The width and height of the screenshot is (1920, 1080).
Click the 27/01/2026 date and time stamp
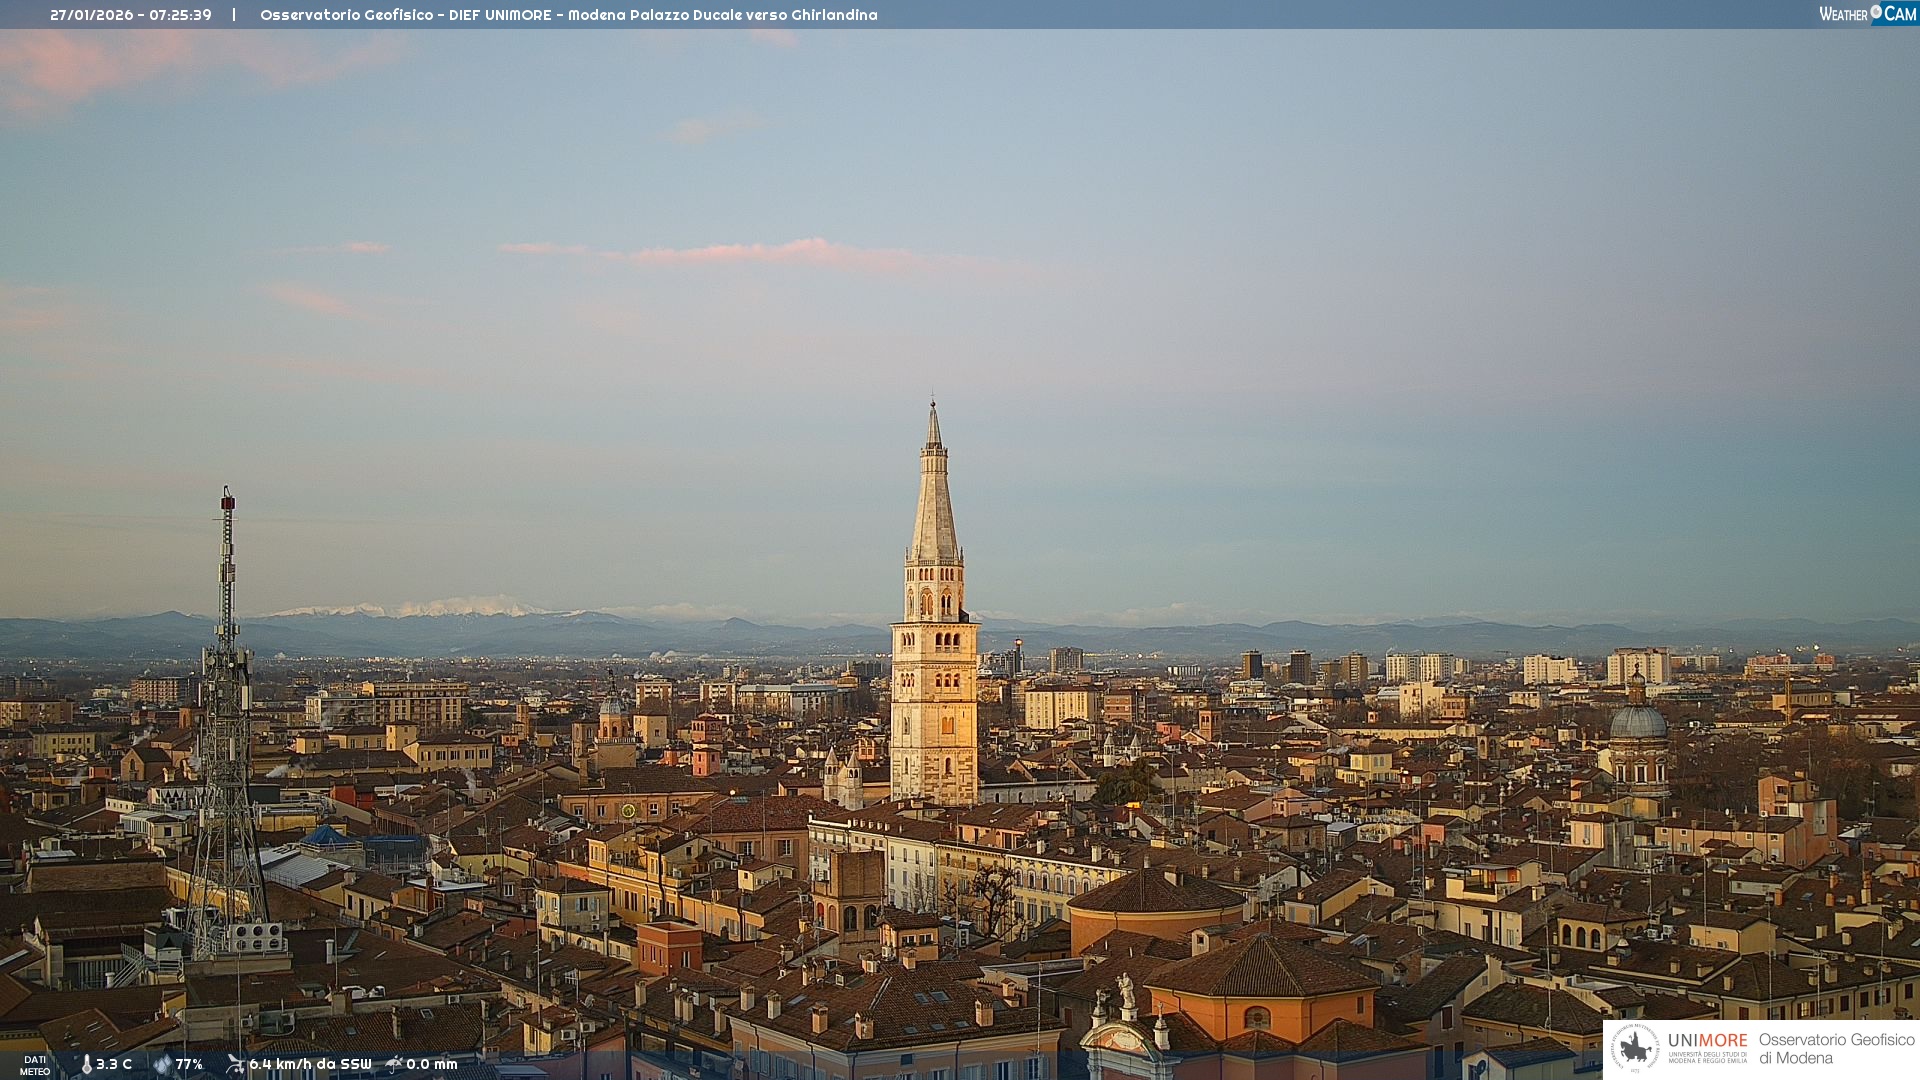[x=131, y=15]
